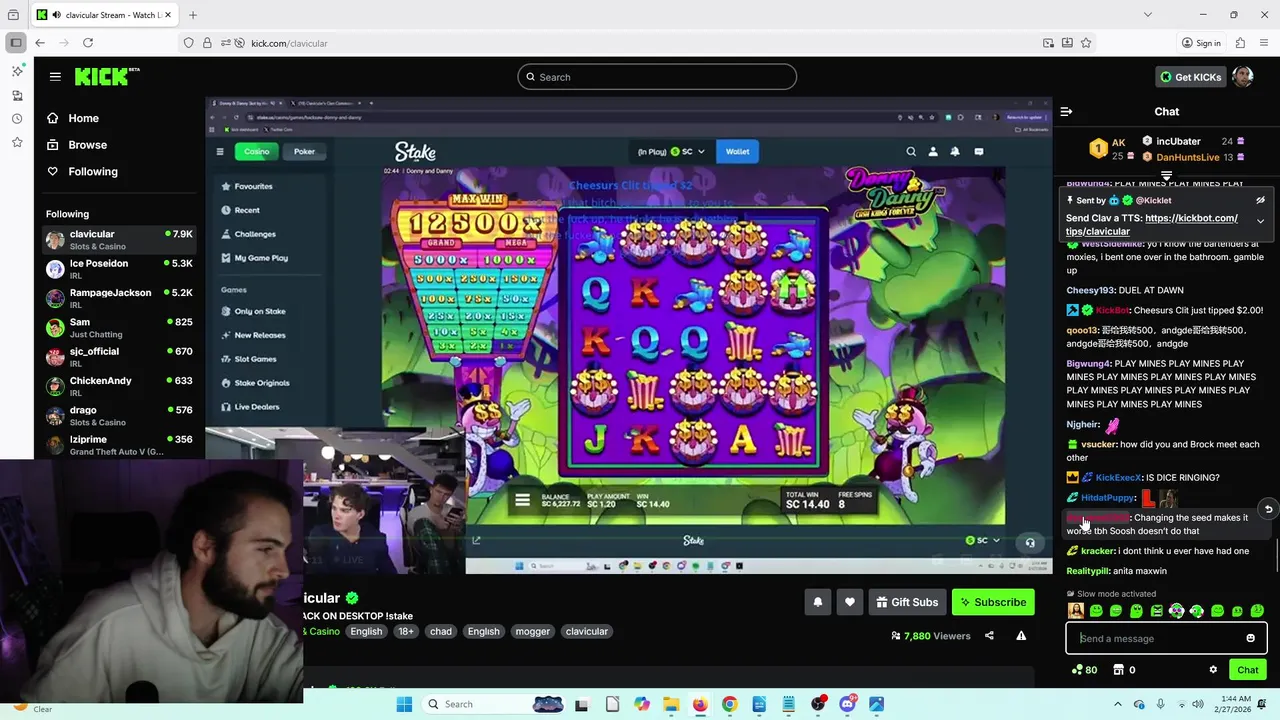Click the chat undo/scroll-back button
This screenshot has height=720, width=1280.
(x=1268, y=509)
